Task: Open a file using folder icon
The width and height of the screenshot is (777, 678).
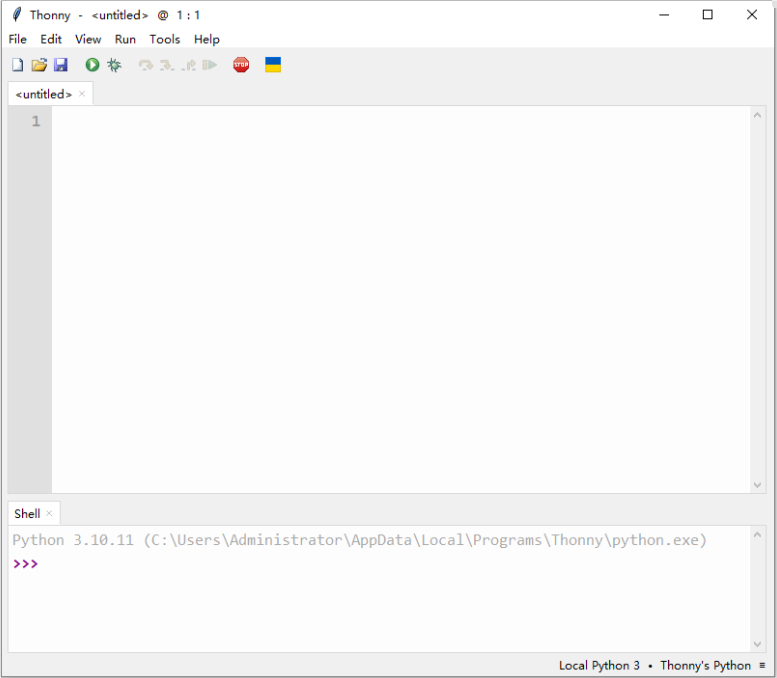Action: [39, 65]
